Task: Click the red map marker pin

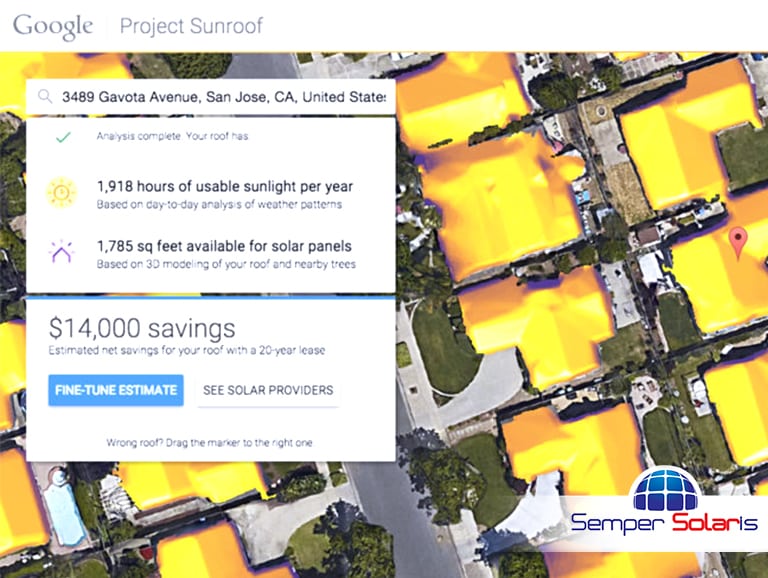Action: point(738,242)
